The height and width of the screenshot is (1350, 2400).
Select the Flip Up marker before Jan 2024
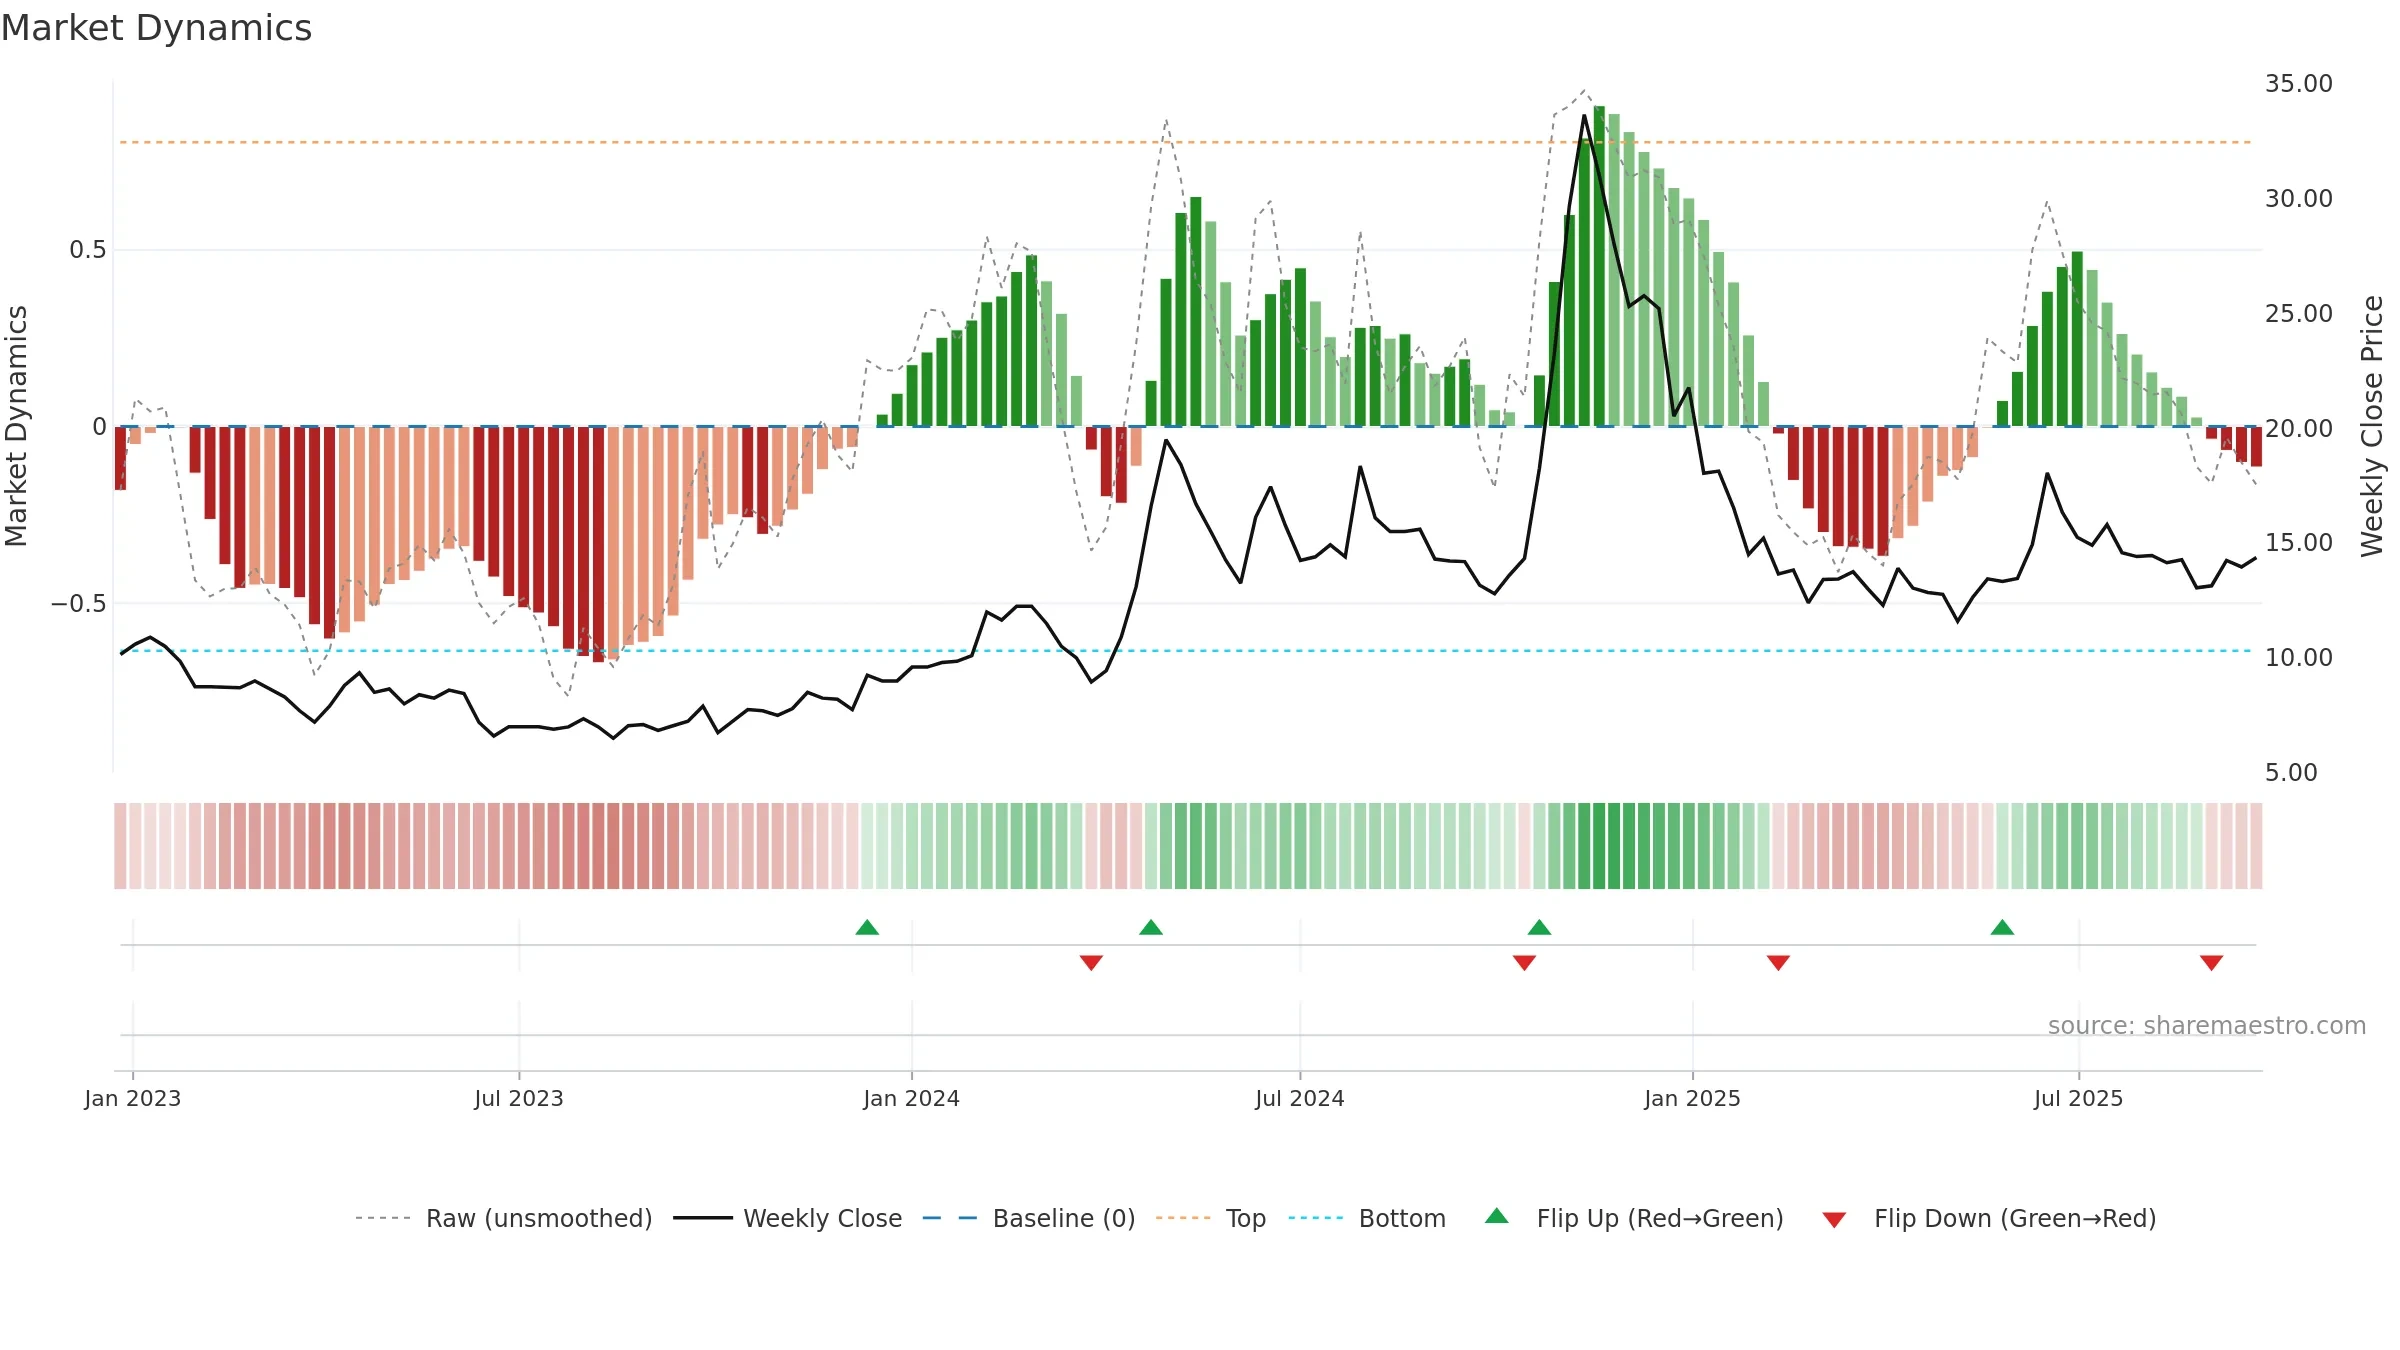pos(867,927)
